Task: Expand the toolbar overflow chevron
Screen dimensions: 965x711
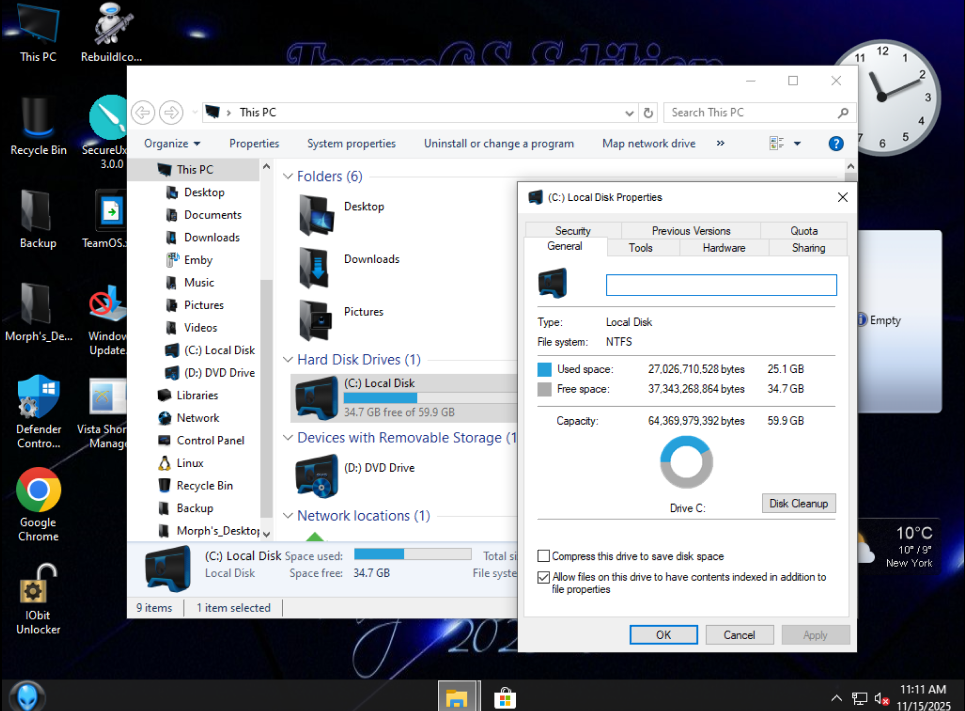Action: (720, 144)
